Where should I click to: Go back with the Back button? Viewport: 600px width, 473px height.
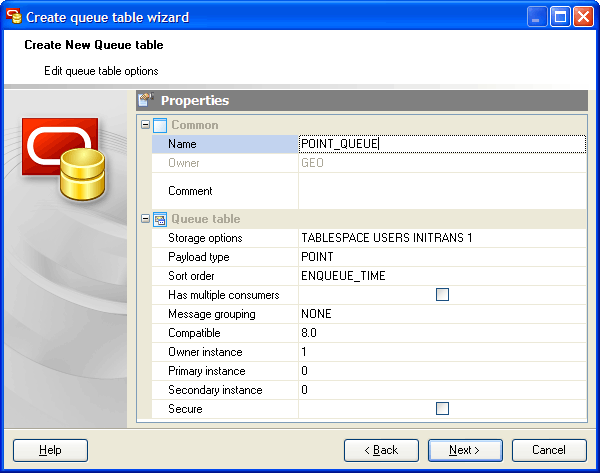pyautogui.click(x=380, y=450)
